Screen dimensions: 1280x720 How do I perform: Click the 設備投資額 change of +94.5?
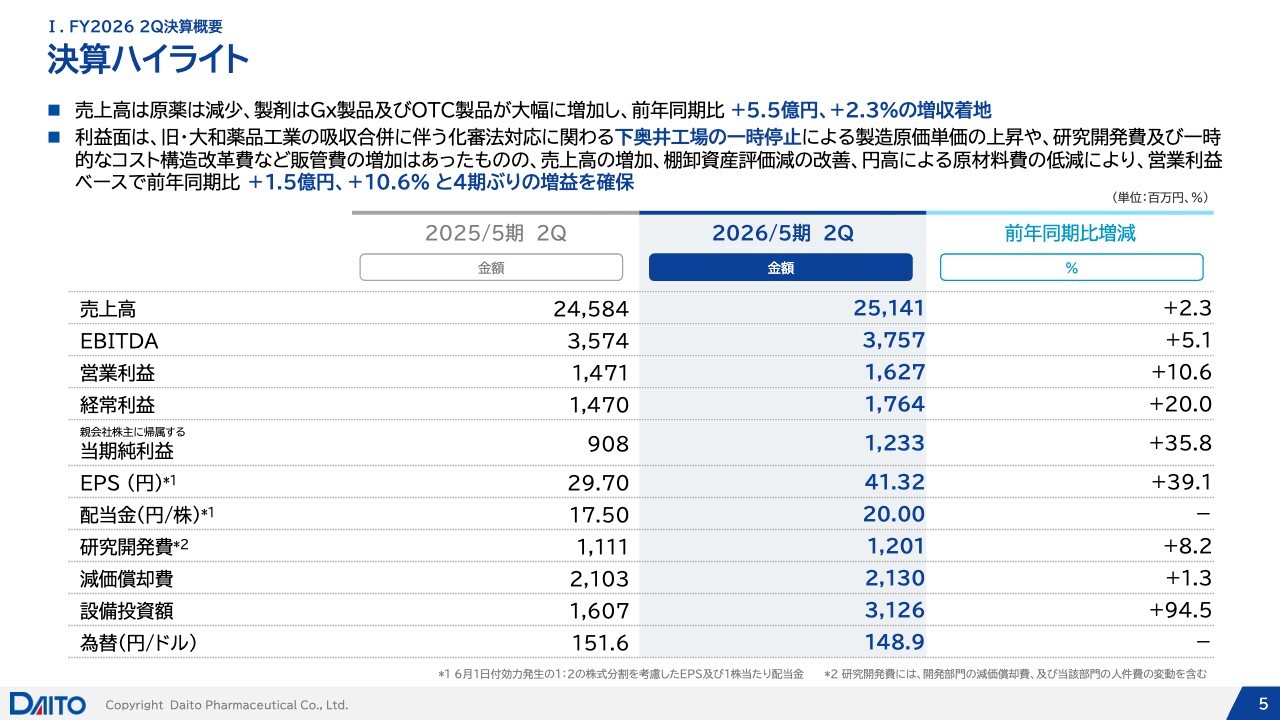tap(1180, 609)
